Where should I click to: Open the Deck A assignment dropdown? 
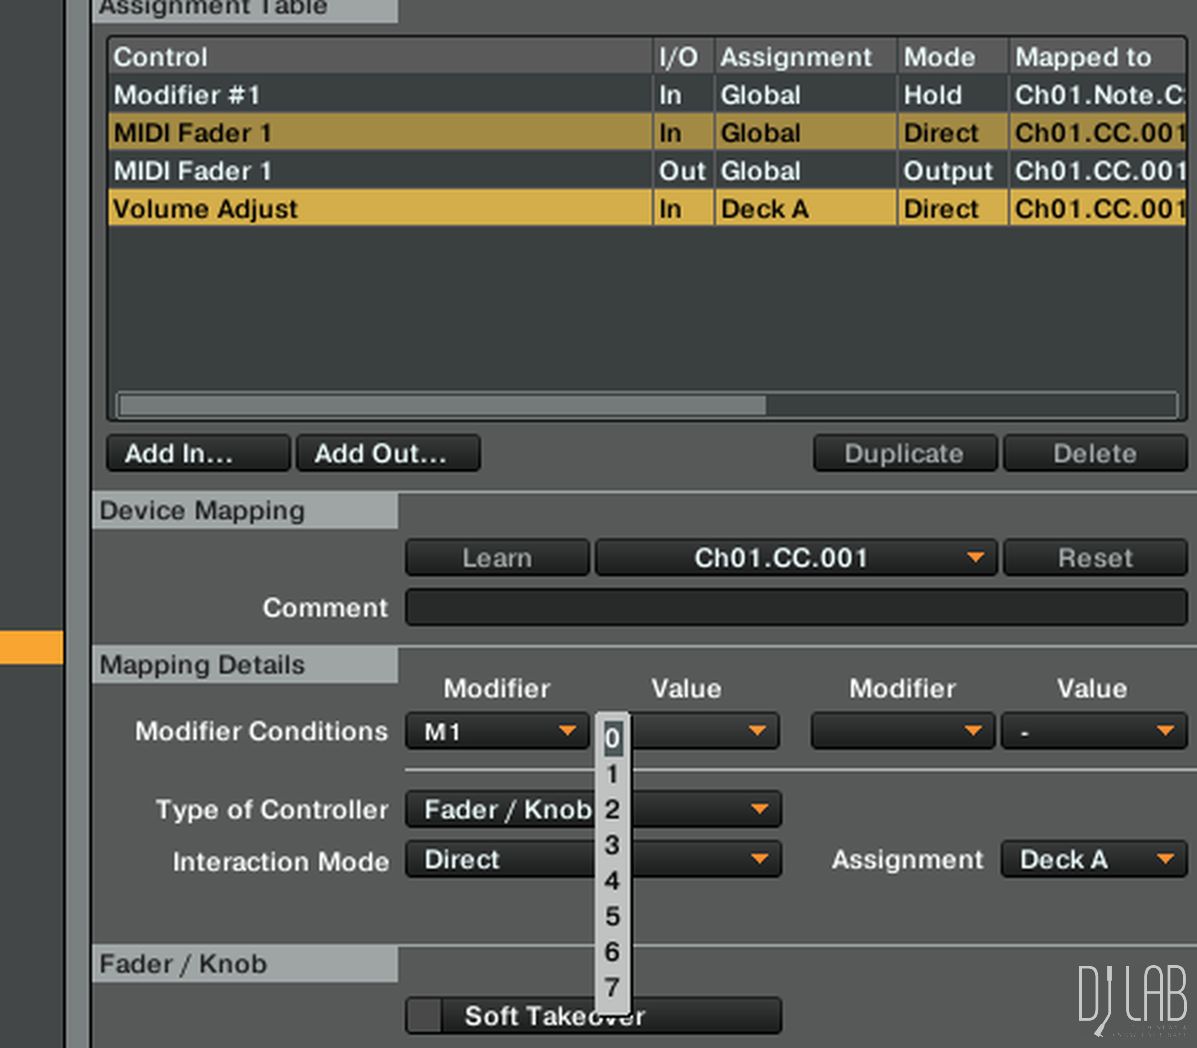click(x=1093, y=860)
